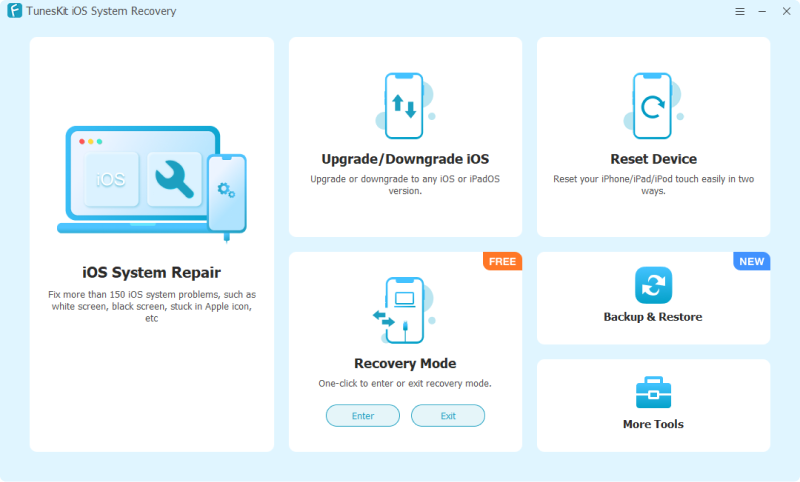Close the TunesKit window

tap(786, 11)
